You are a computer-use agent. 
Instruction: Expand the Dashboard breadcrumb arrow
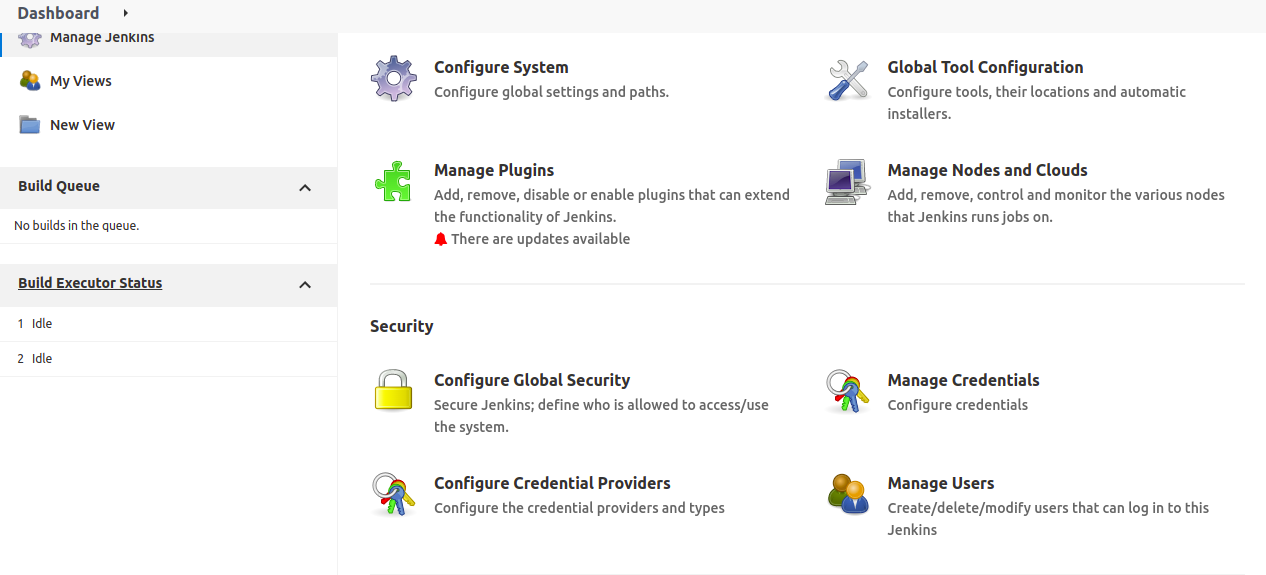[126, 13]
